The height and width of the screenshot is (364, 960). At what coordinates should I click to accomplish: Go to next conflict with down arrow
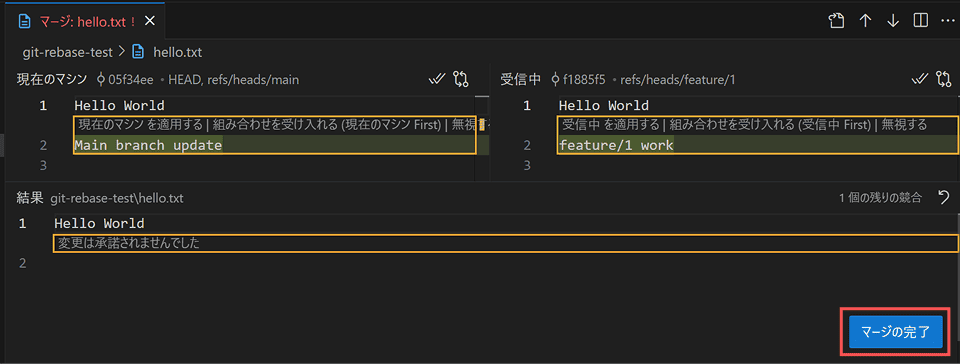(893, 21)
